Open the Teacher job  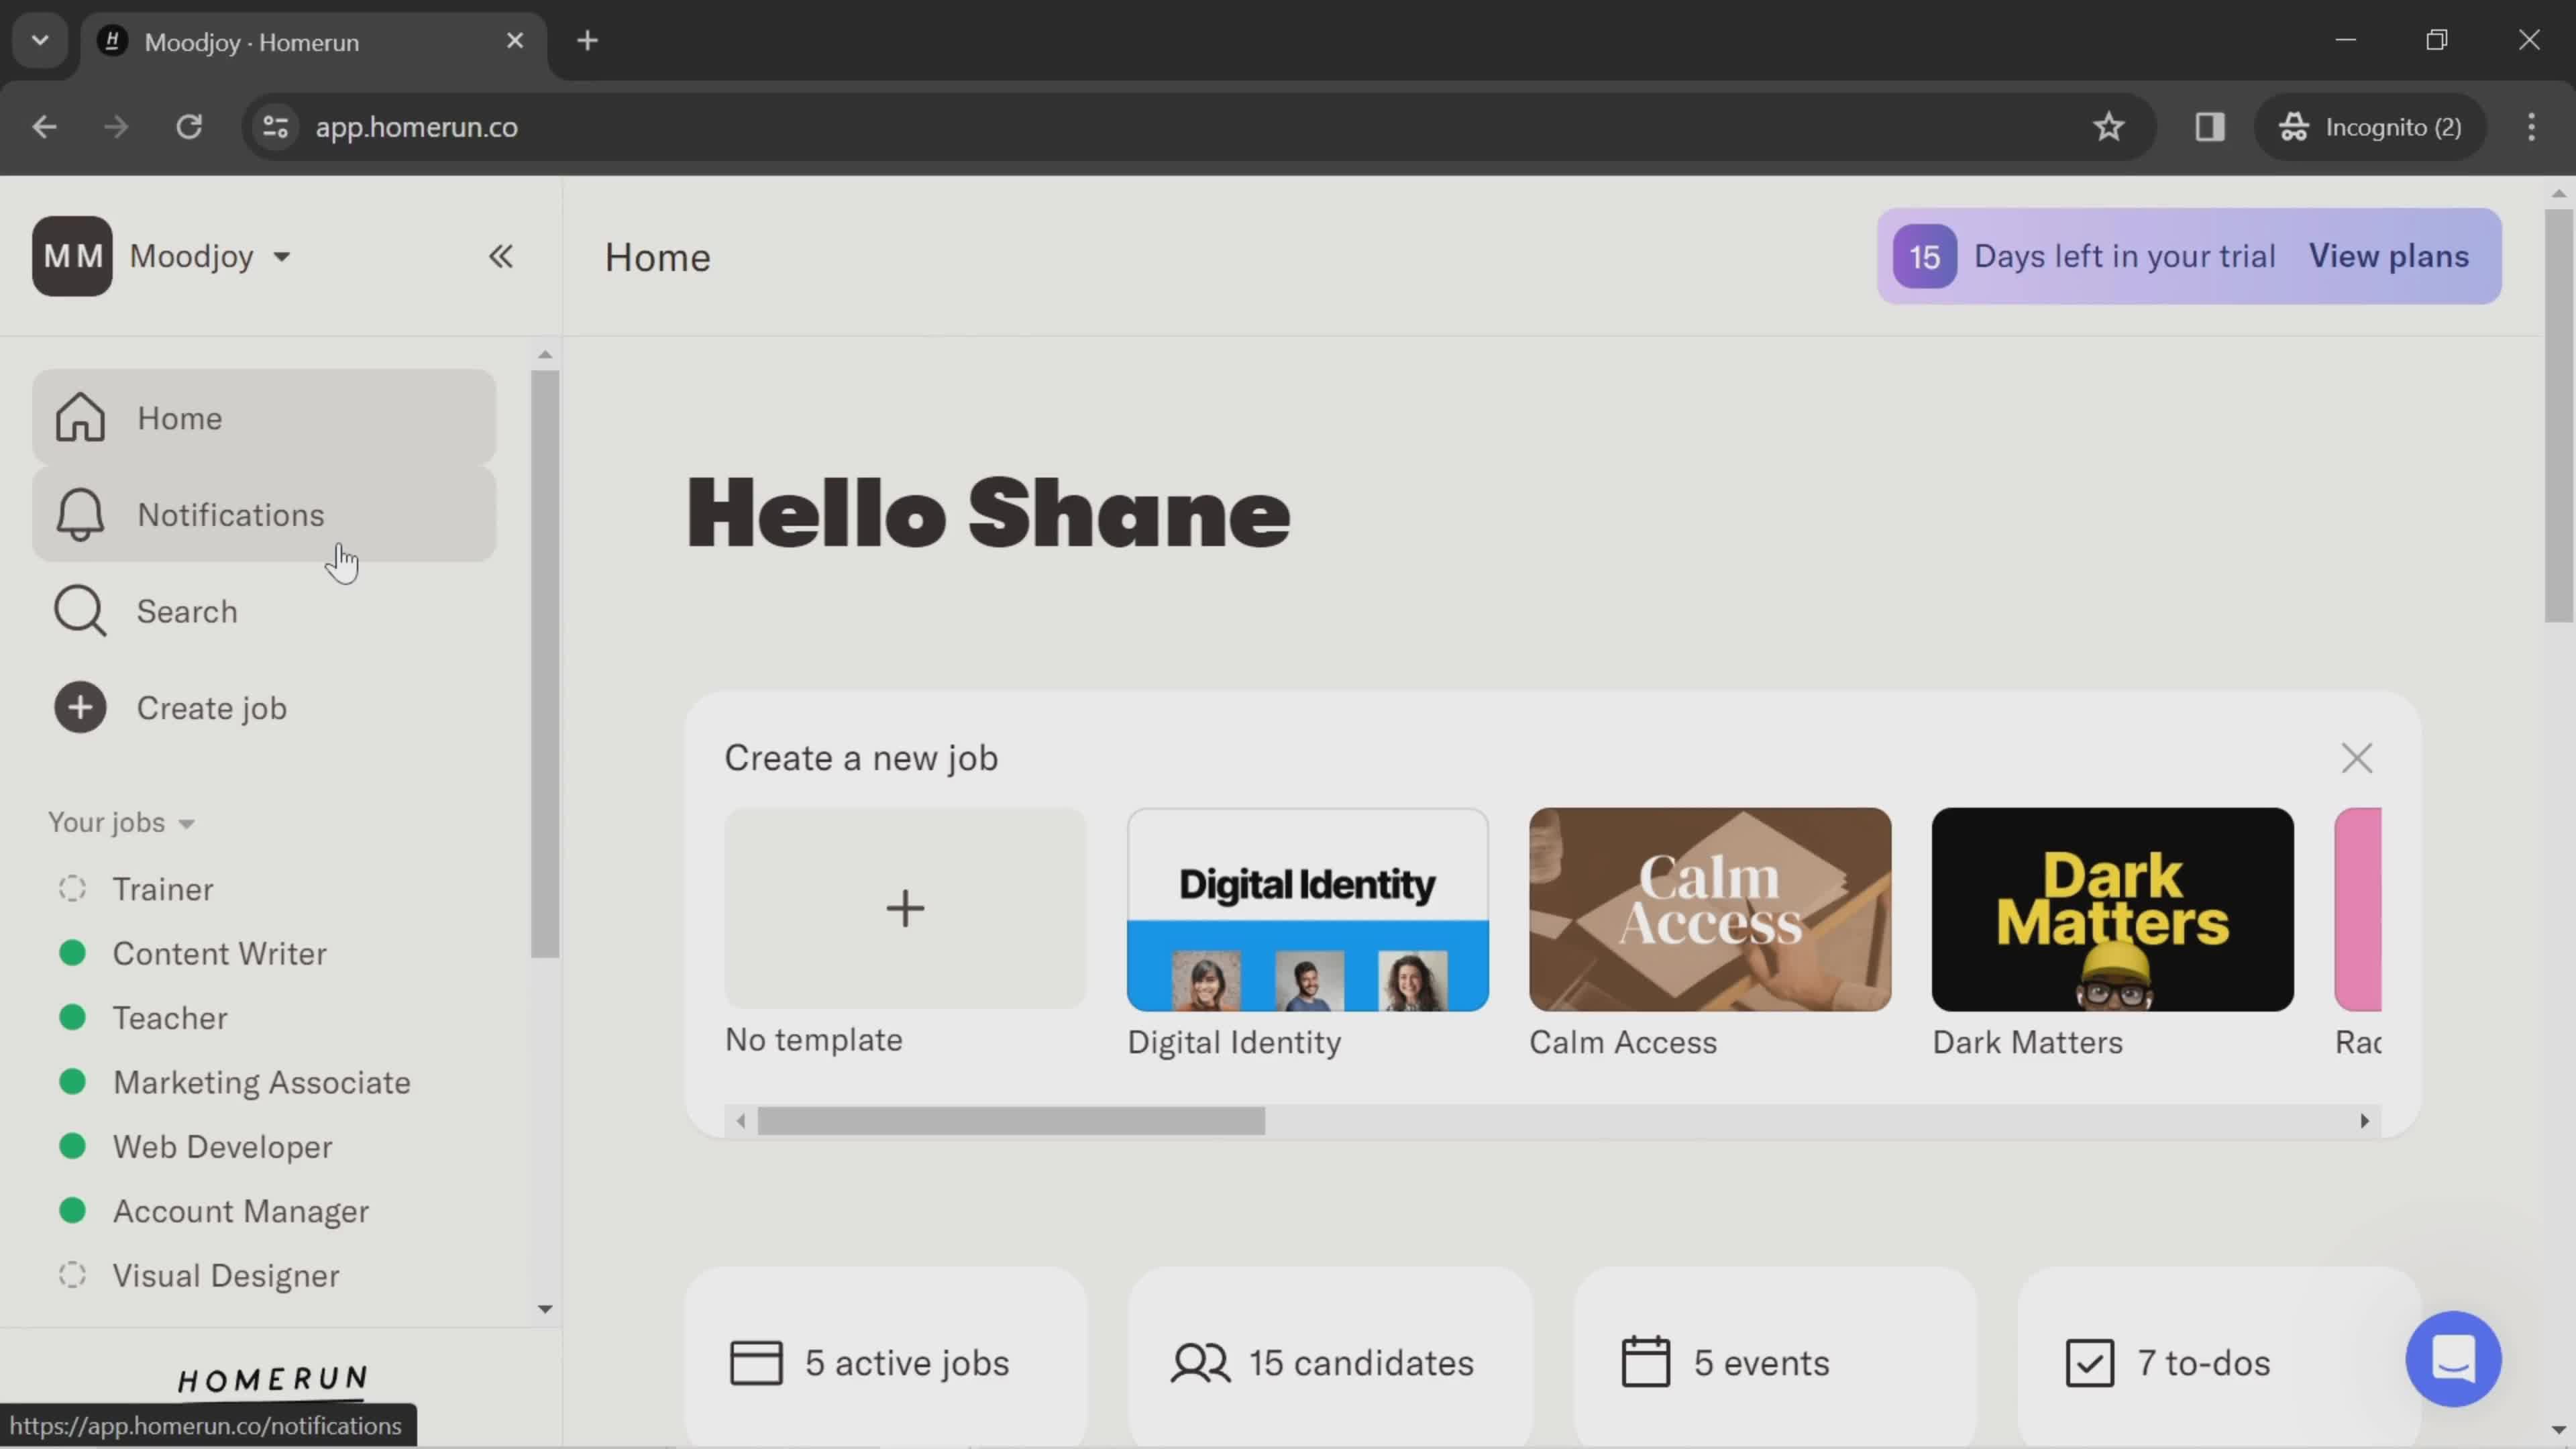(x=170, y=1018)
